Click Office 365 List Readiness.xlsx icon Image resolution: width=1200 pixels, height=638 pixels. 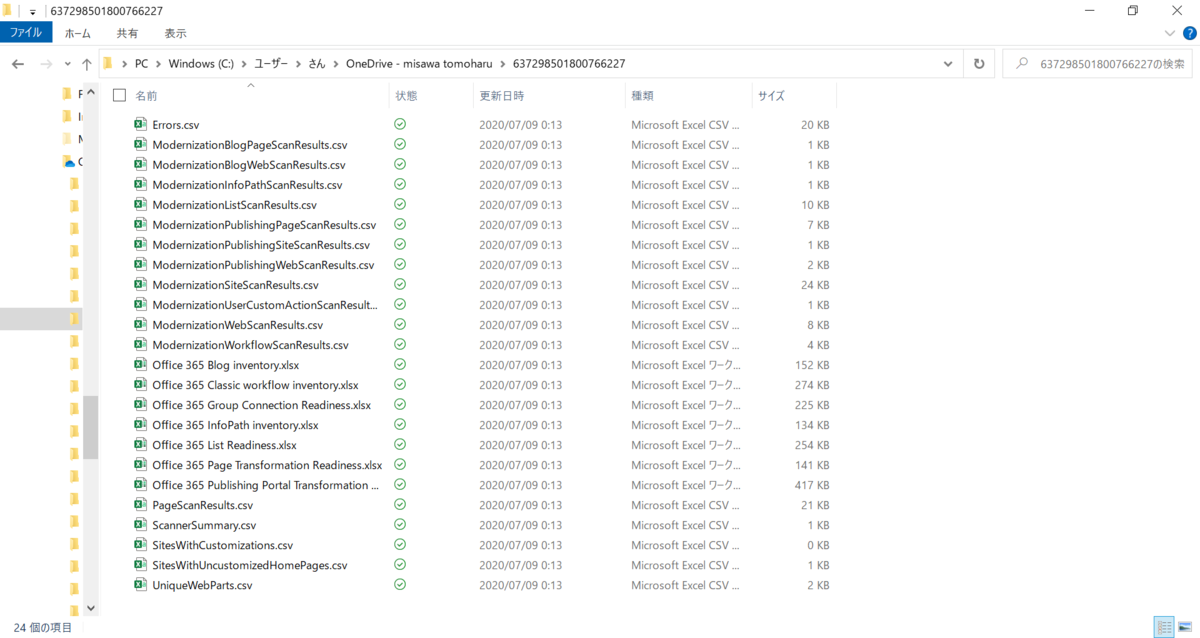(140, 445)
